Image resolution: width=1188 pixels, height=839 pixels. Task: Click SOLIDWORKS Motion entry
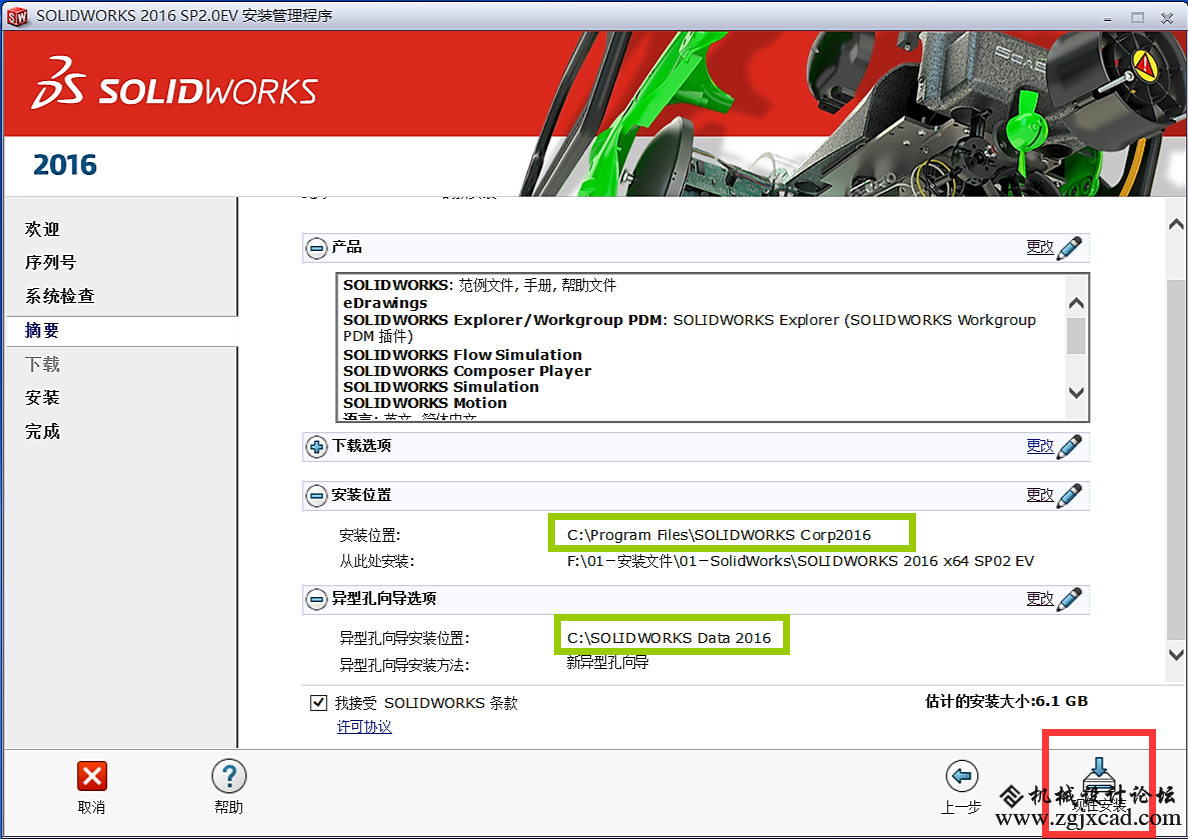point(425,403)
